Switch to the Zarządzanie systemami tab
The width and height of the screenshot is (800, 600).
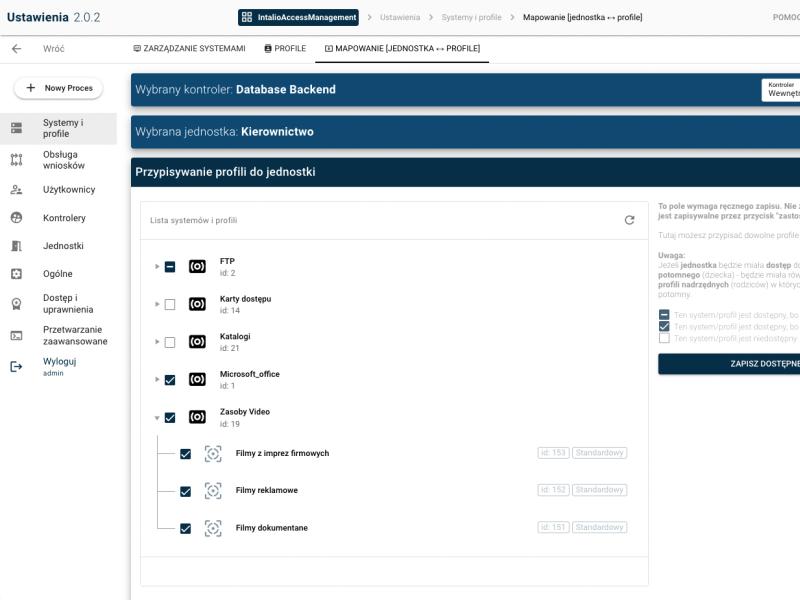pos(189,48)
